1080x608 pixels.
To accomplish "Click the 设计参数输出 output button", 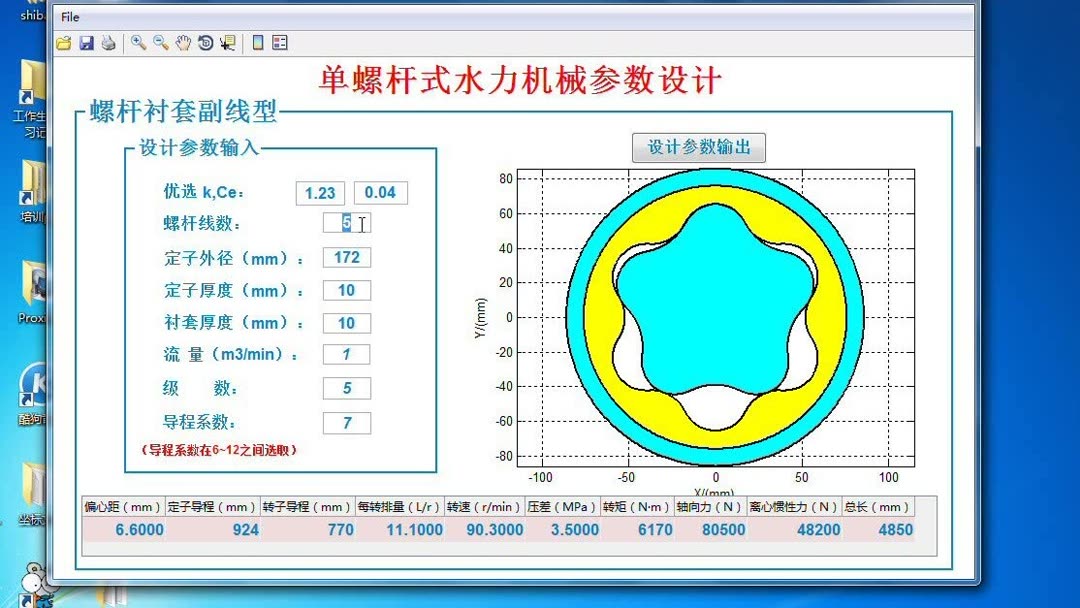I will pos(699,147).
